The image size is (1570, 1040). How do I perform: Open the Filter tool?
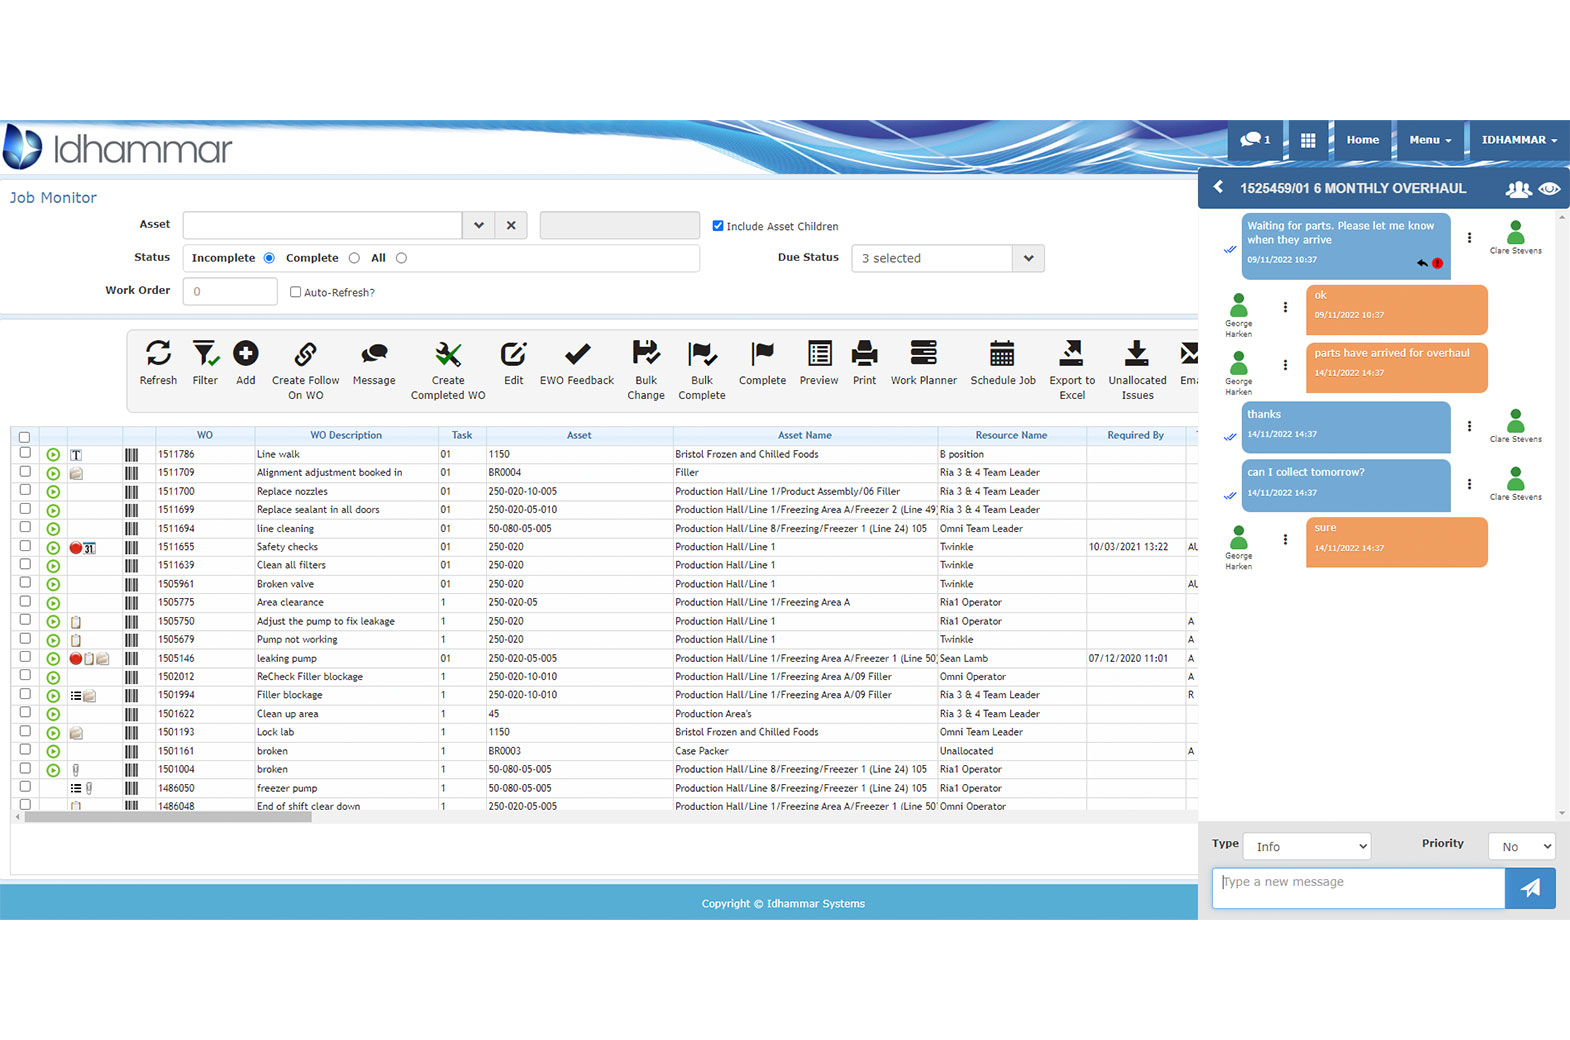pyautogui.click(x=205, y=354)
